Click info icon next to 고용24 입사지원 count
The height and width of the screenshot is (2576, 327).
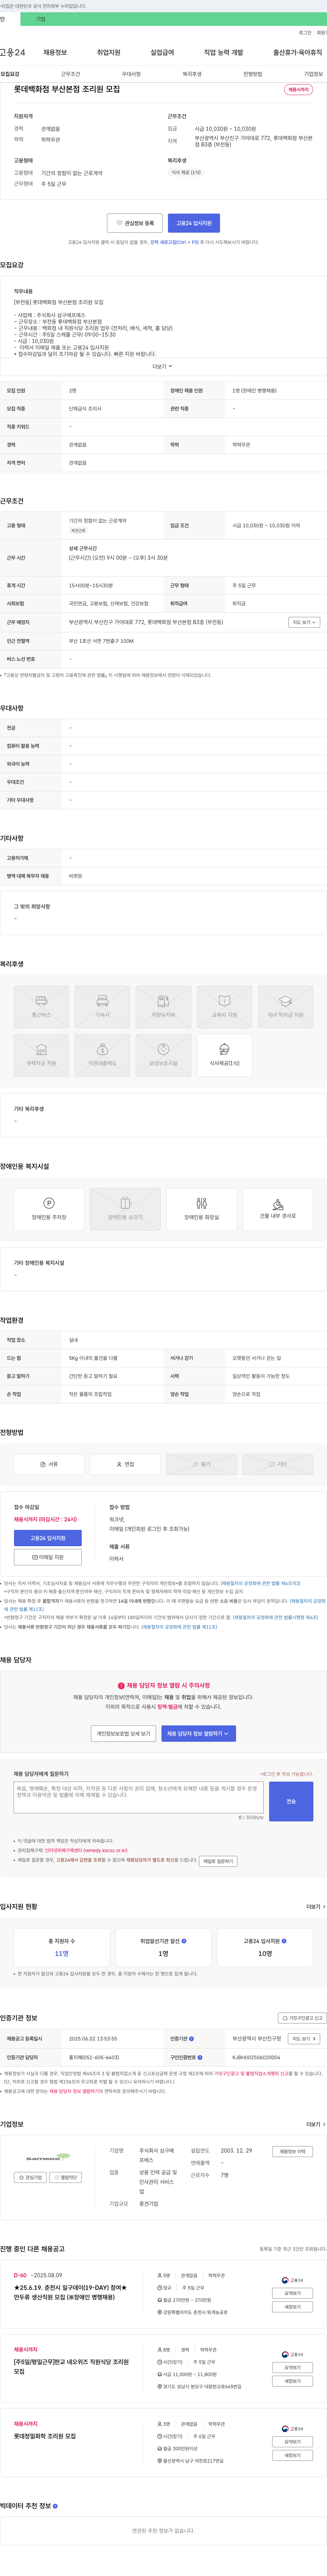[x=284, y=1941]
